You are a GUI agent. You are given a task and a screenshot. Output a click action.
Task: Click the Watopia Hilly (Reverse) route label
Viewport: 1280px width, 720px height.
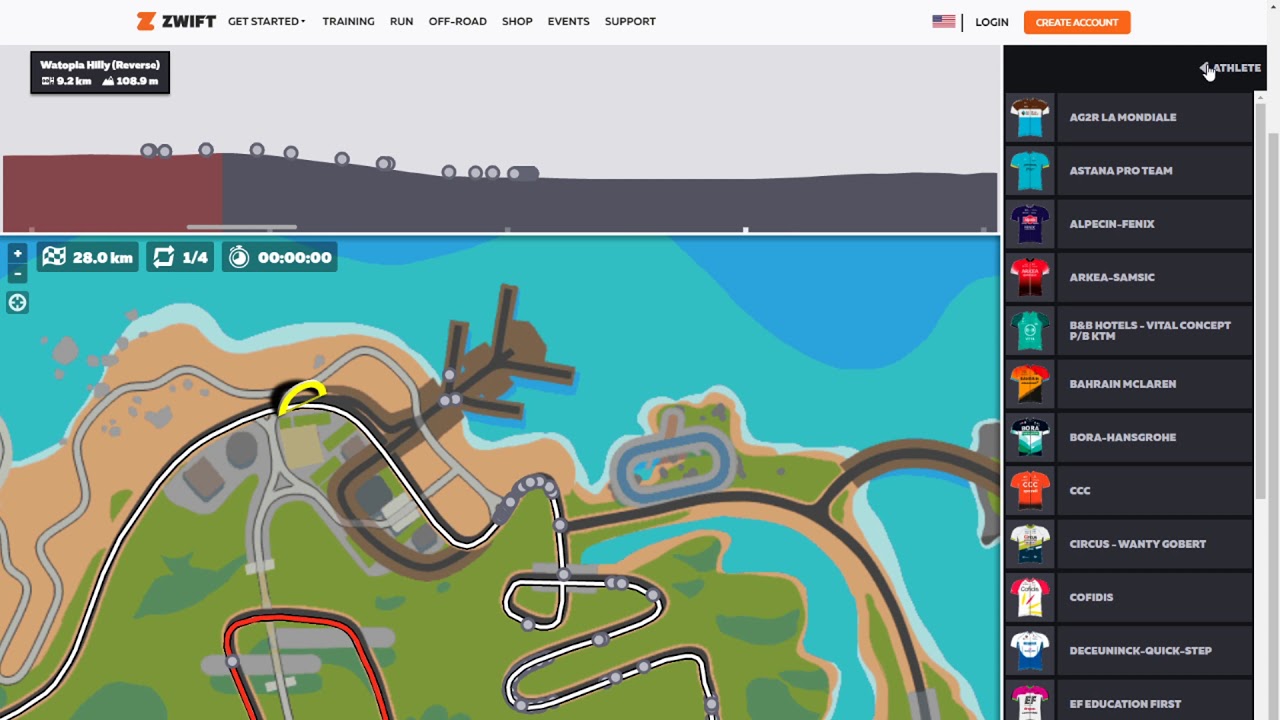click(100, 65)
